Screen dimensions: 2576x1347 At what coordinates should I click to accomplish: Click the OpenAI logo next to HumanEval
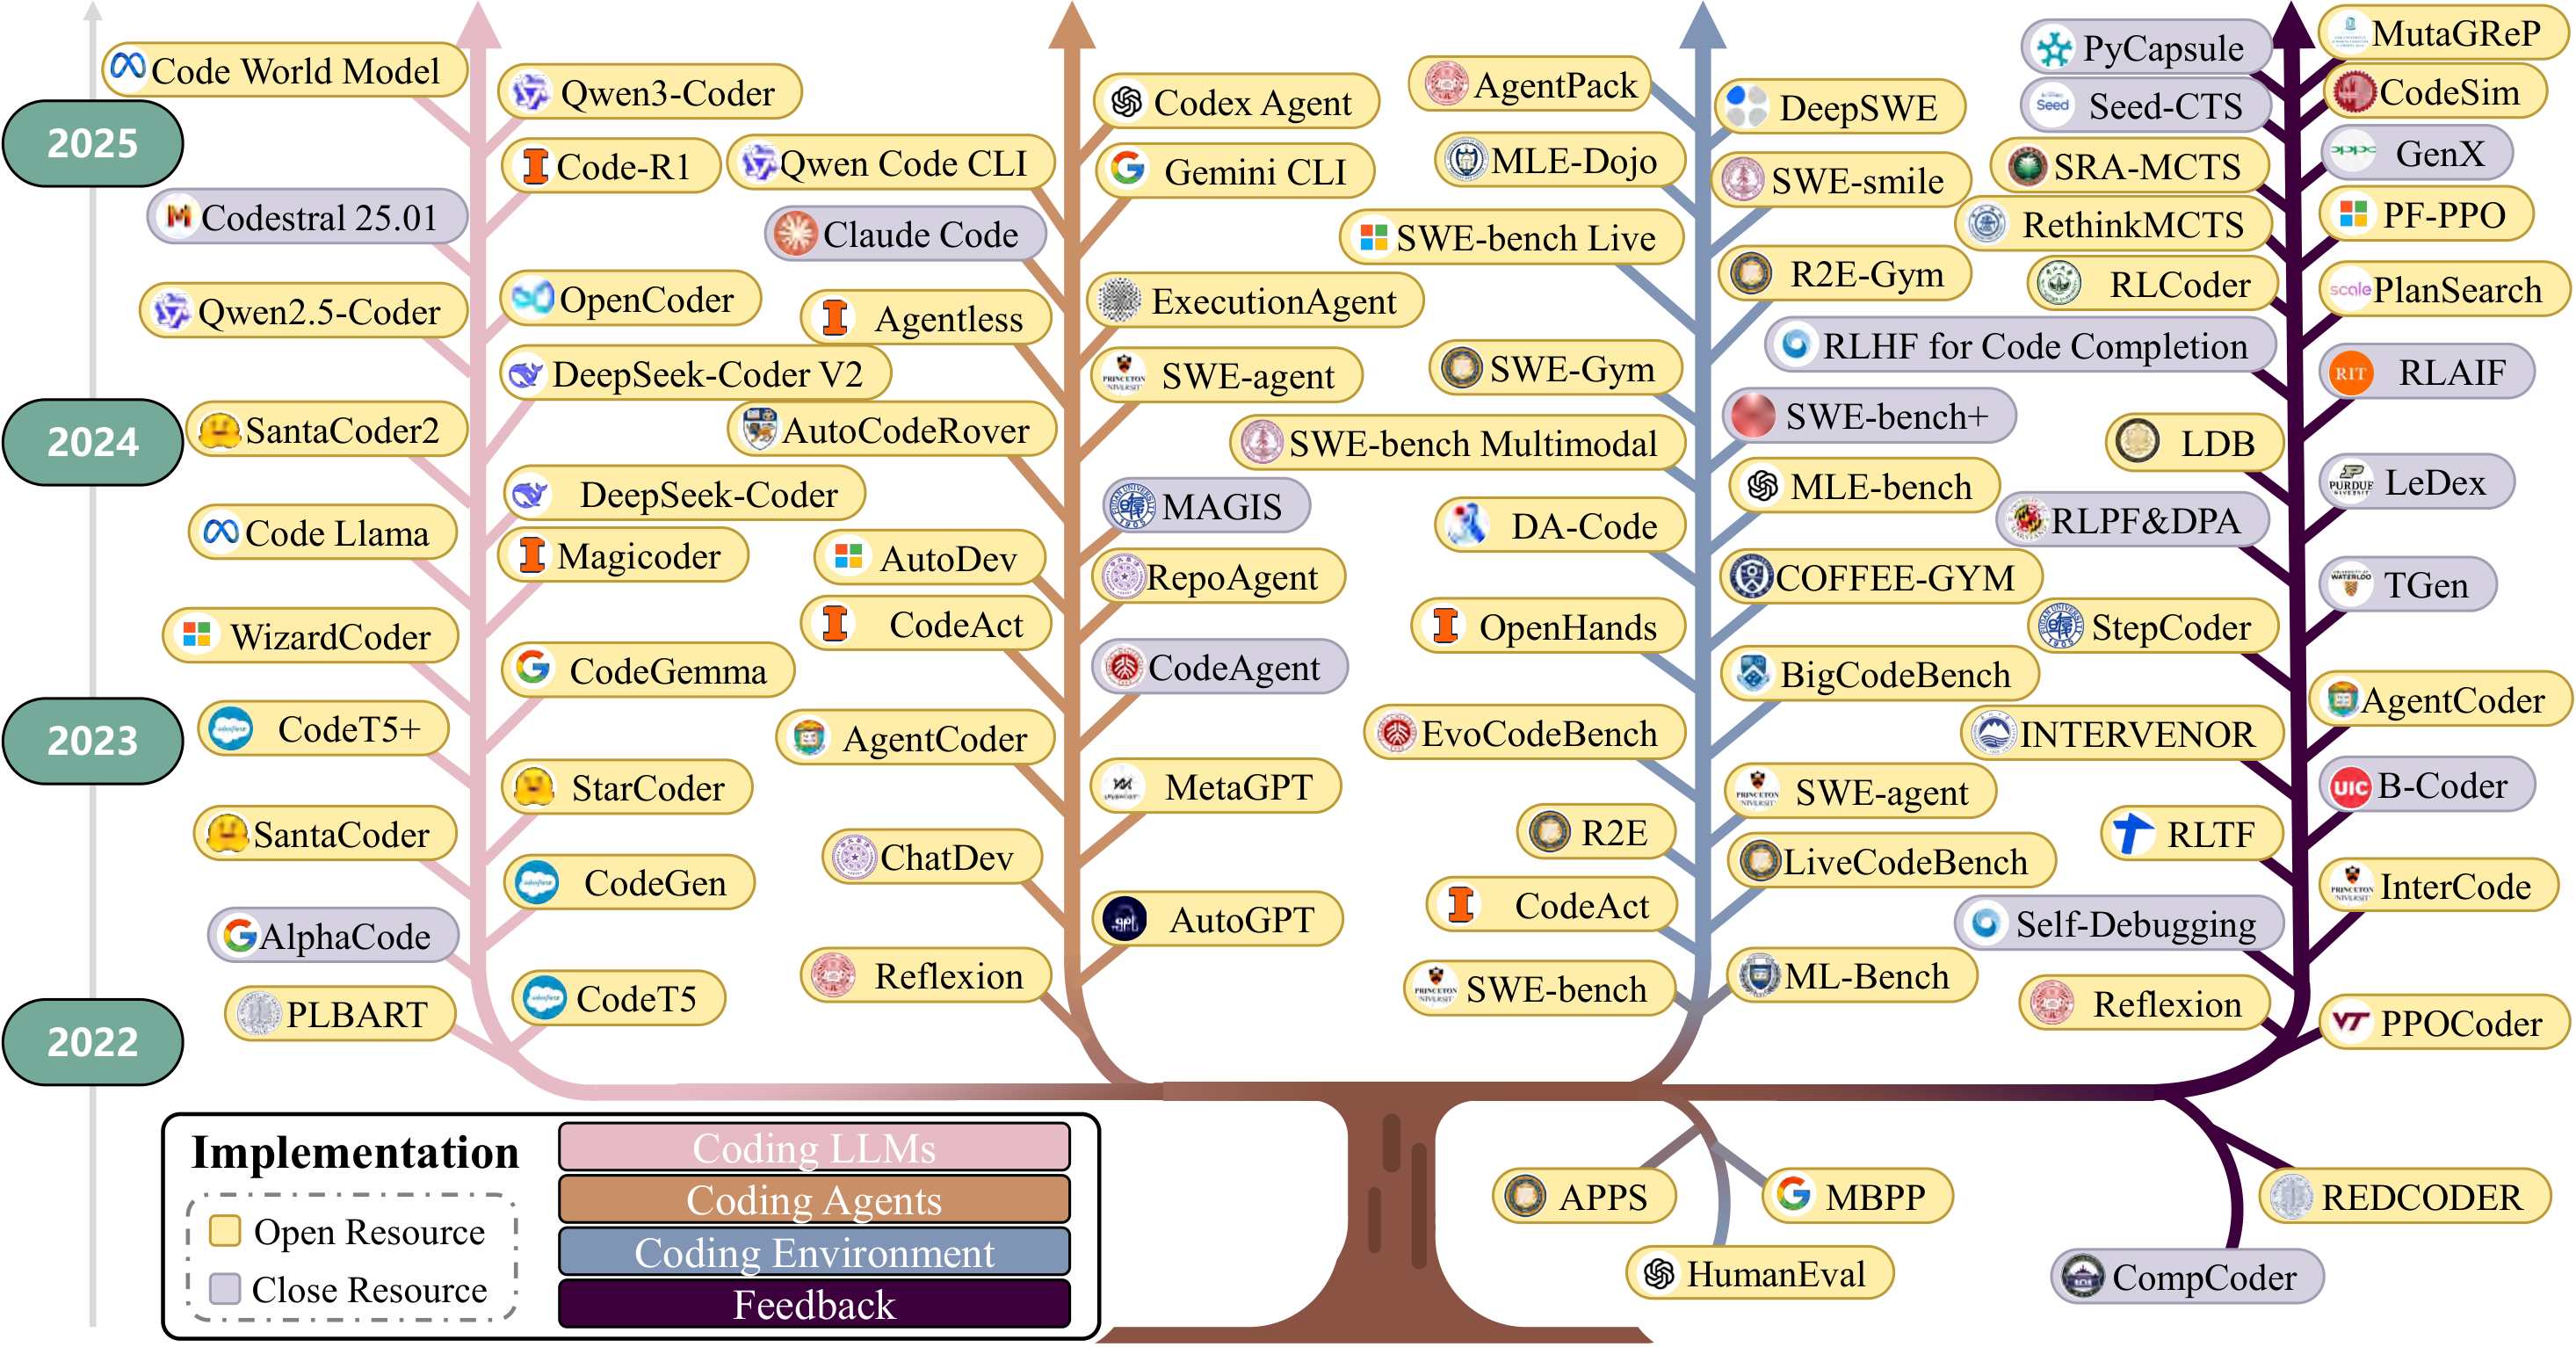click(1659, 1273)
